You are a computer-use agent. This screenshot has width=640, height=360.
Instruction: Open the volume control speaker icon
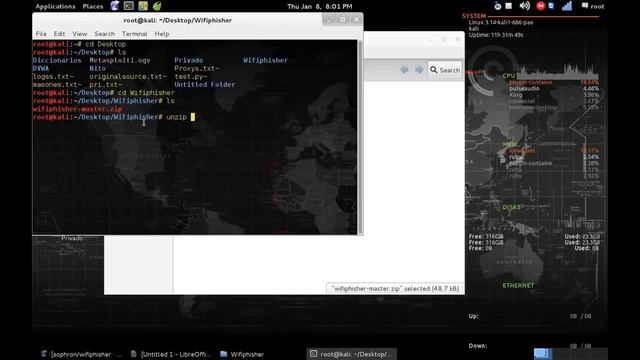coord(524,6)
